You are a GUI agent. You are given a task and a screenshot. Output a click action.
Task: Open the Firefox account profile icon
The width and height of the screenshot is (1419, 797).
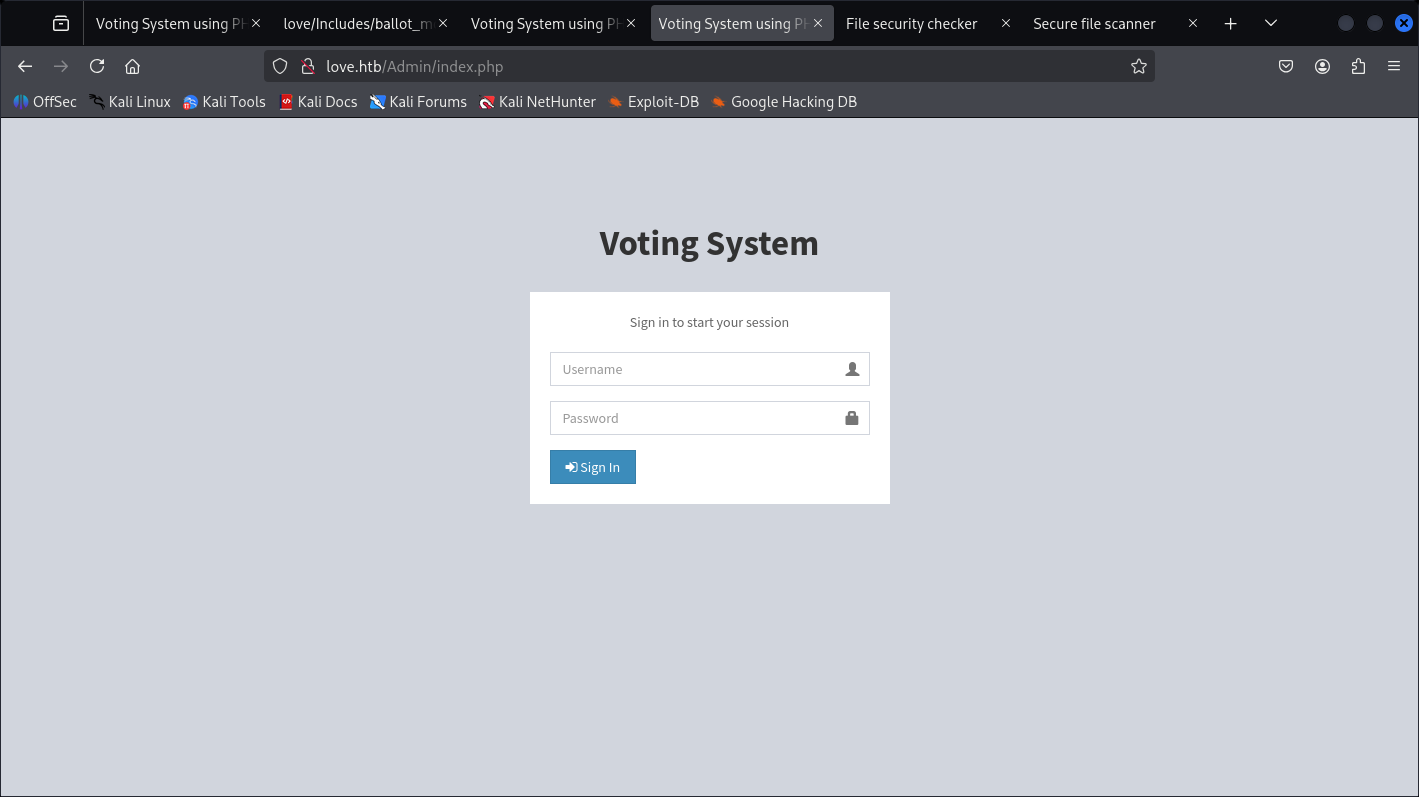1322,66
